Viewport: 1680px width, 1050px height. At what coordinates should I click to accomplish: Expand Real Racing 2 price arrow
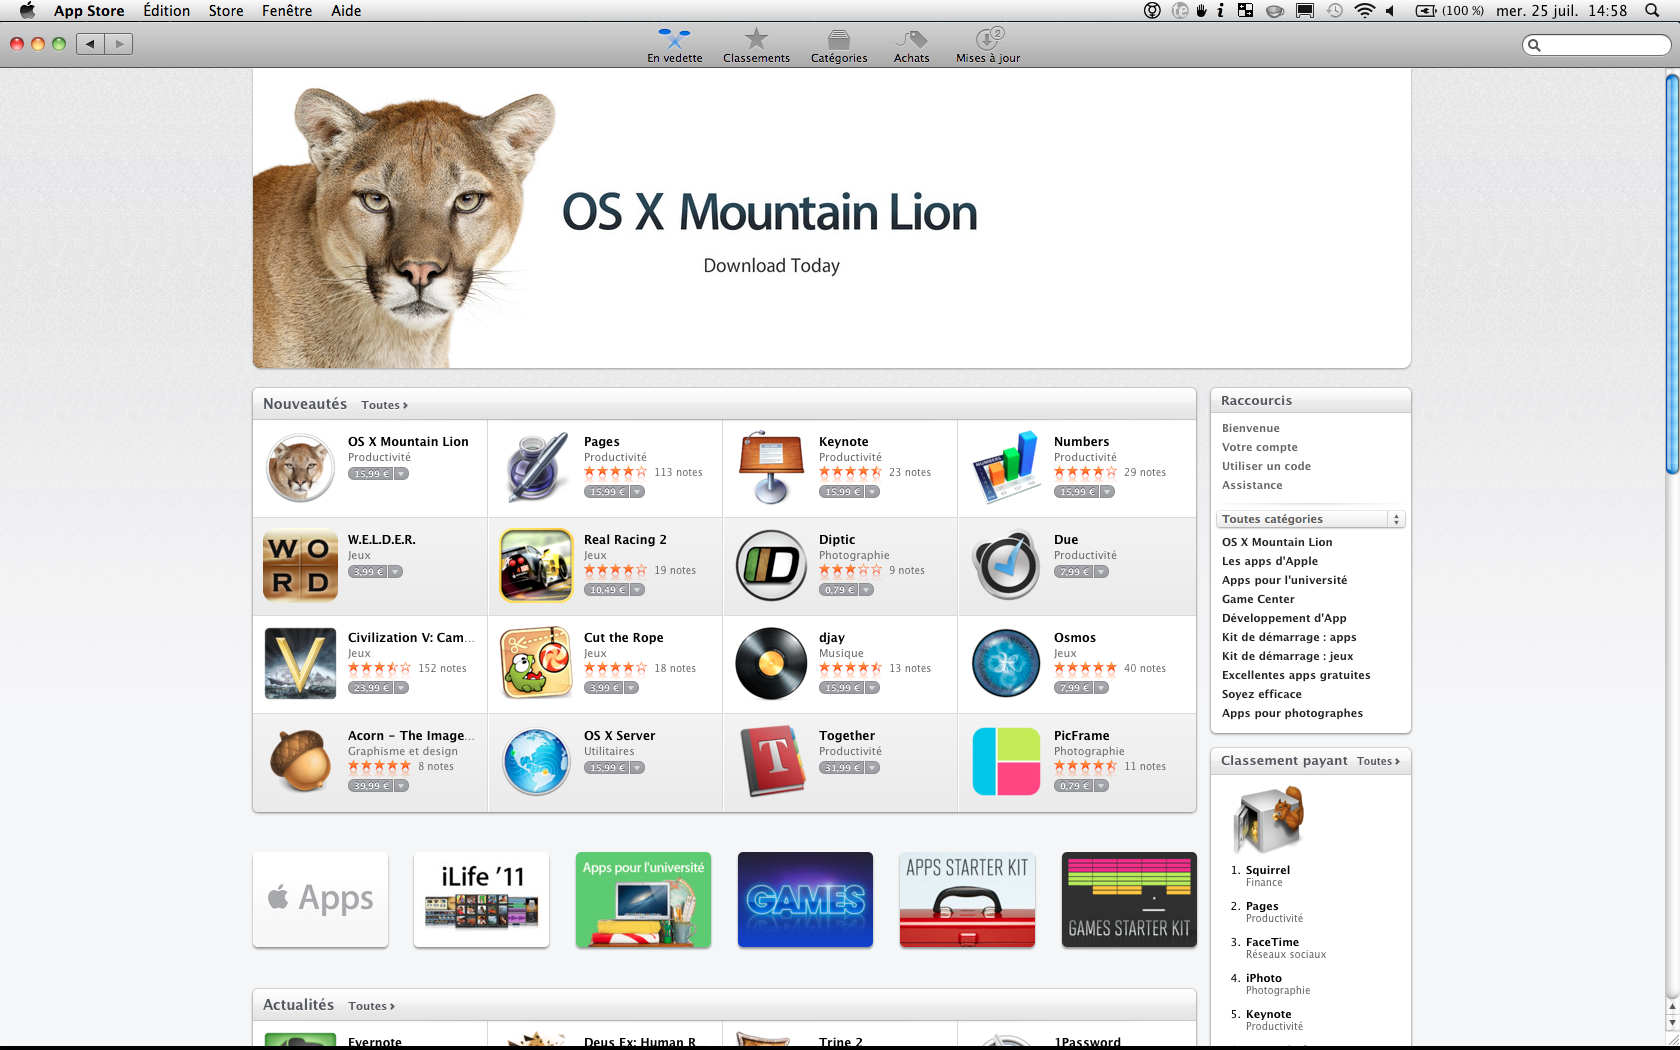(637, 590)
